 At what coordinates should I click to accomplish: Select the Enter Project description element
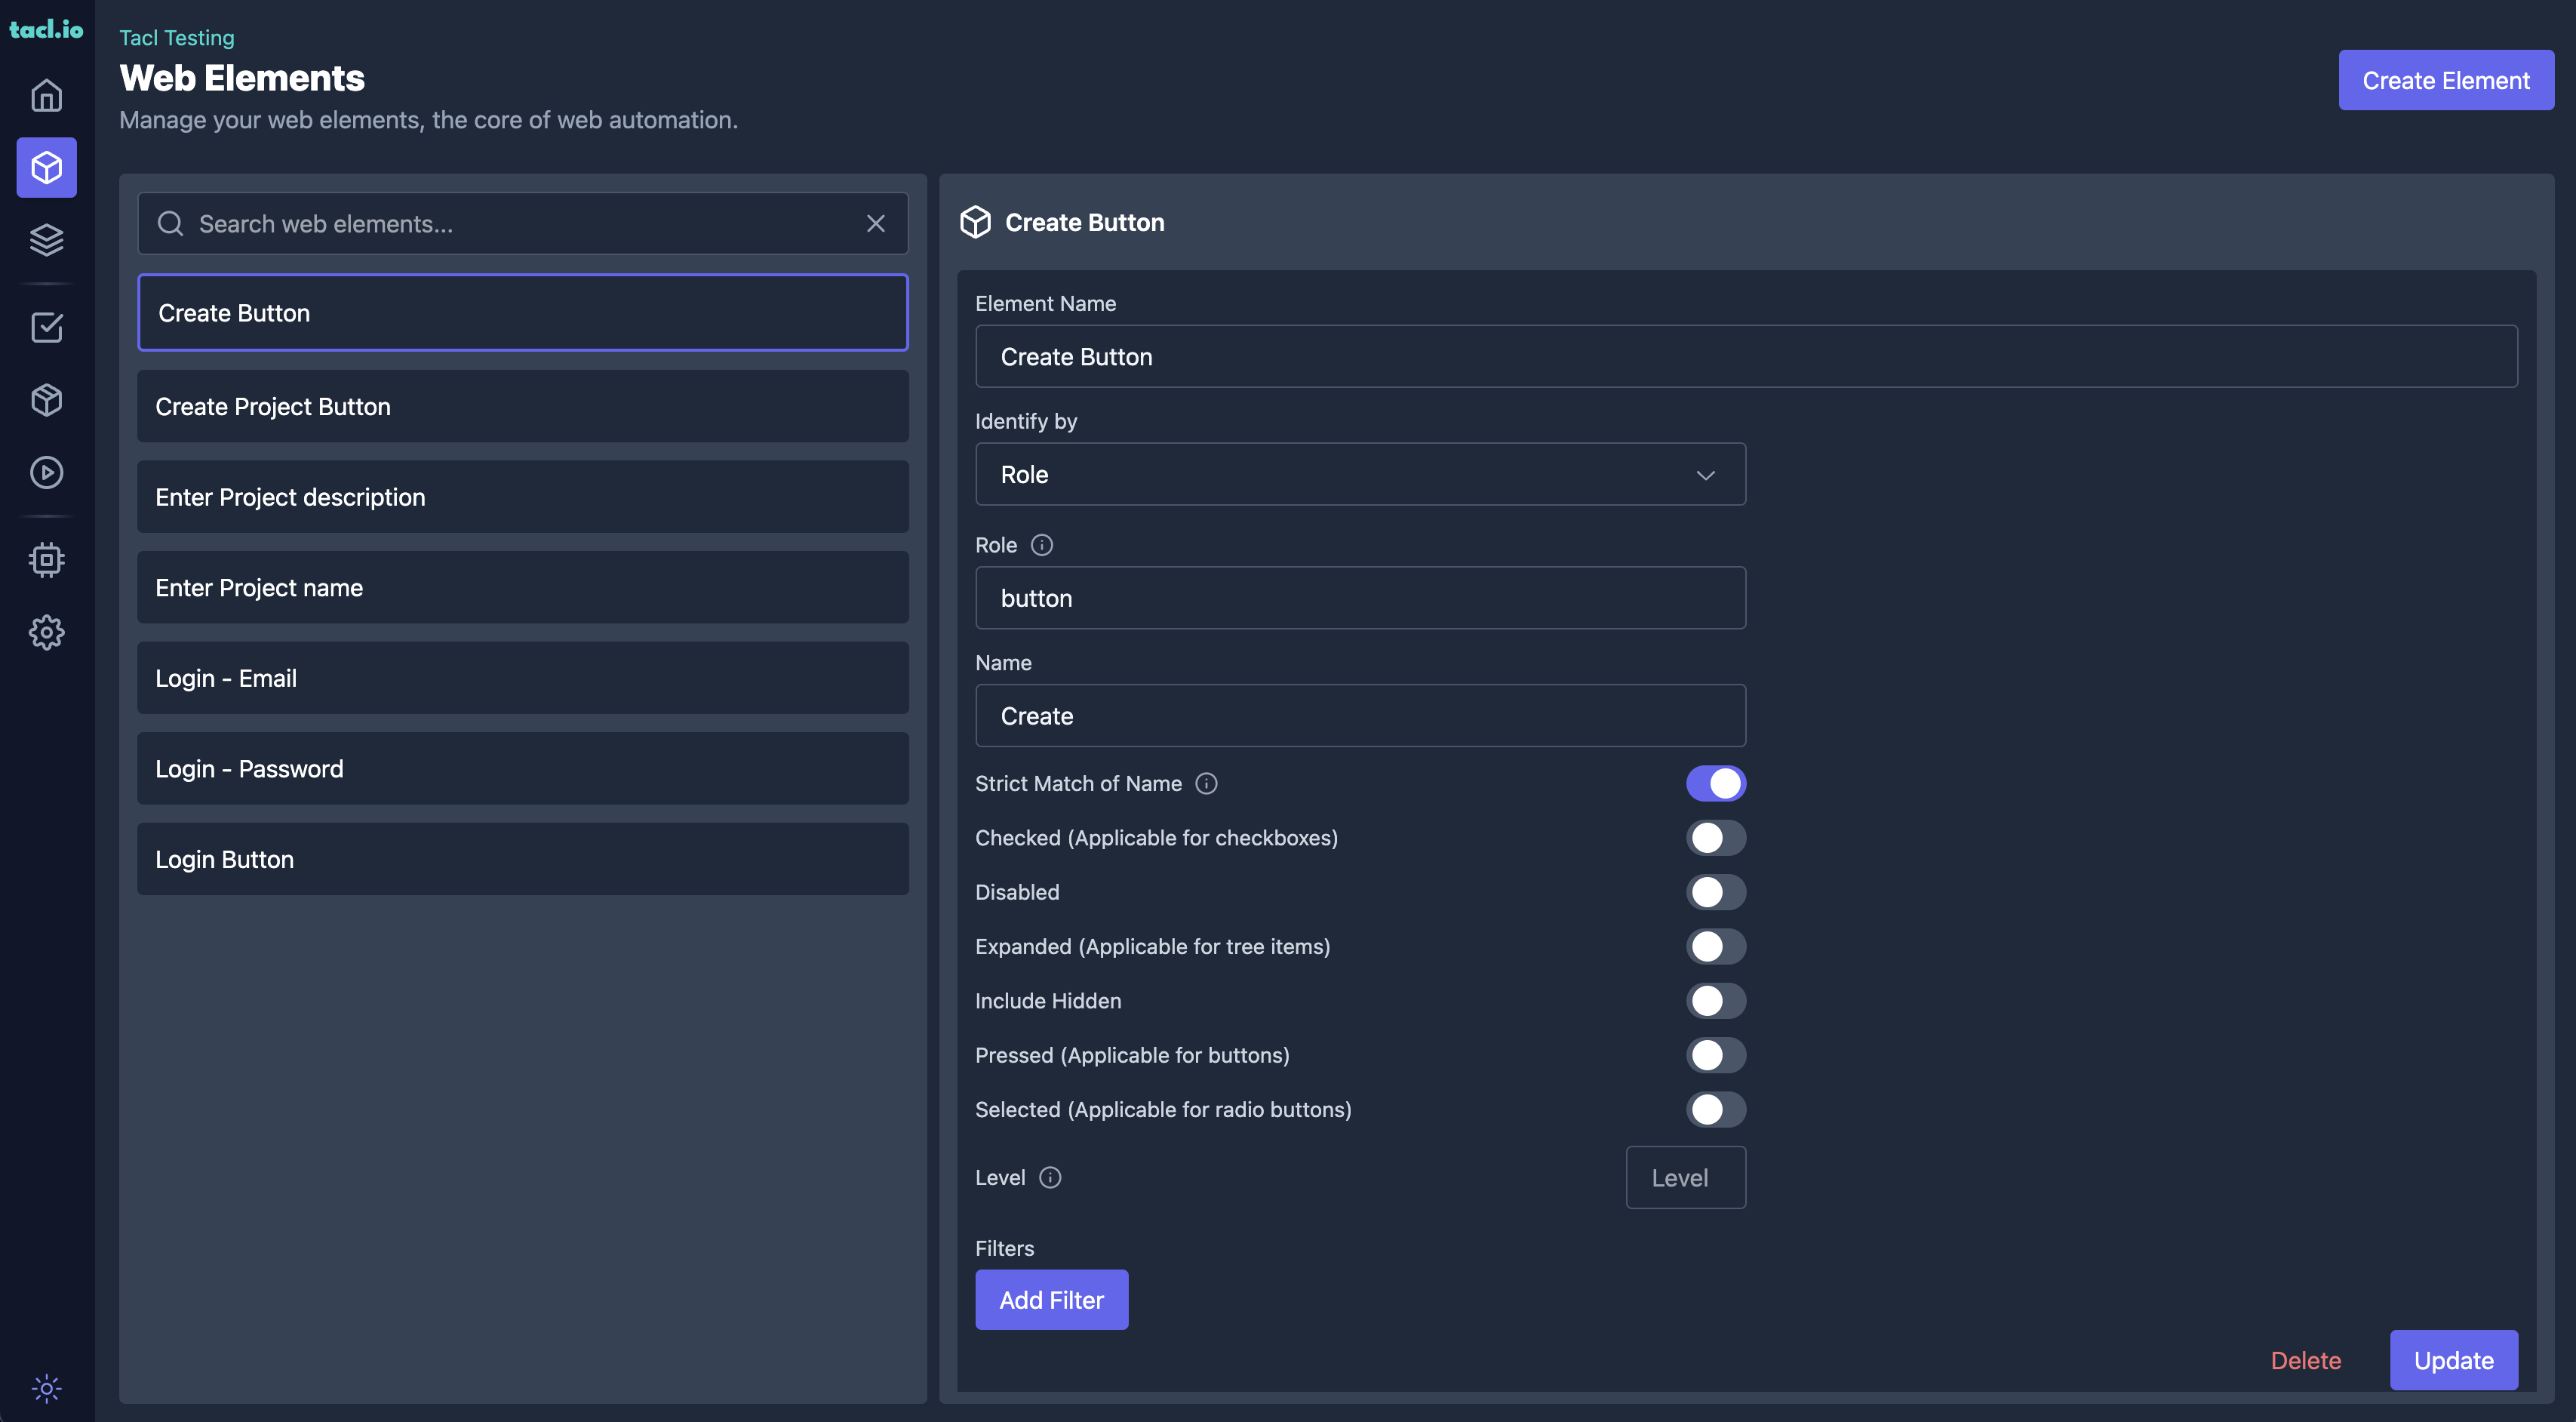point(523,497)
